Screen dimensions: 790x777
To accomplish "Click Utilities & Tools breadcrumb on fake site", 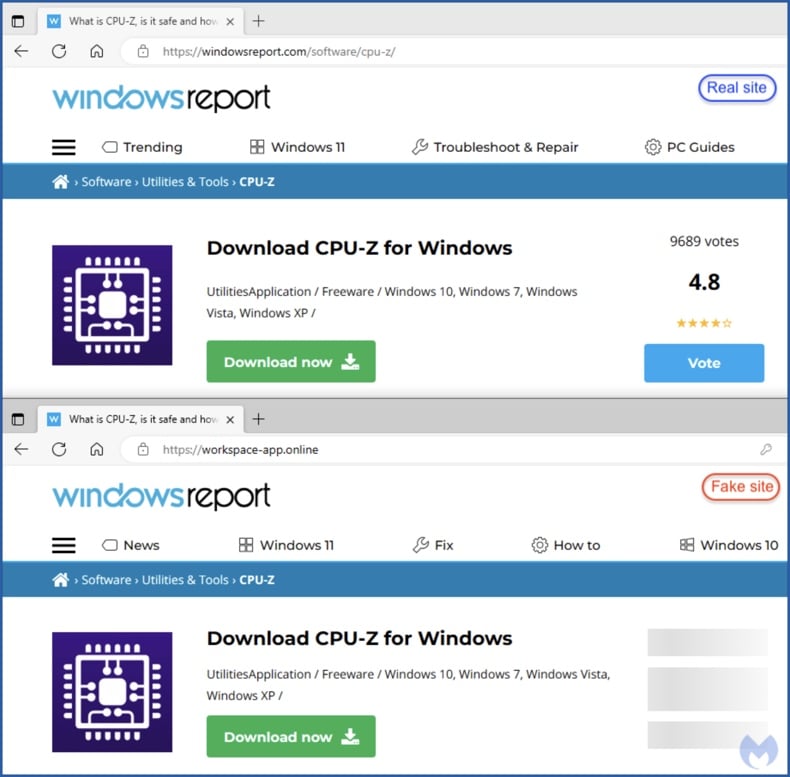I will click(x=185, y=580).
